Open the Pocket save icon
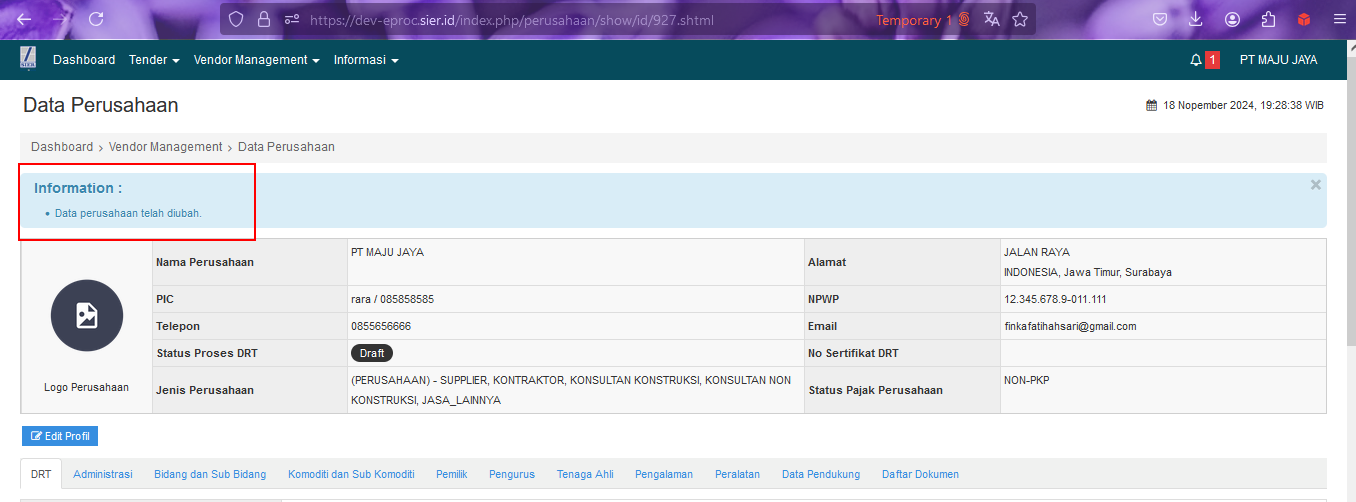The image size is (1356, 502). [x=1160, y=19]
